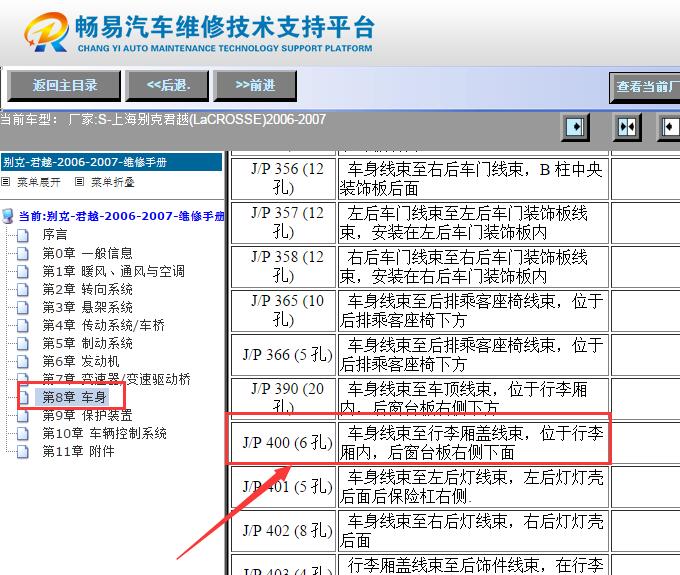Viewport: 680px width, 575px height.
Task: Open the 序言 chapter
Action: coord(55,235)
